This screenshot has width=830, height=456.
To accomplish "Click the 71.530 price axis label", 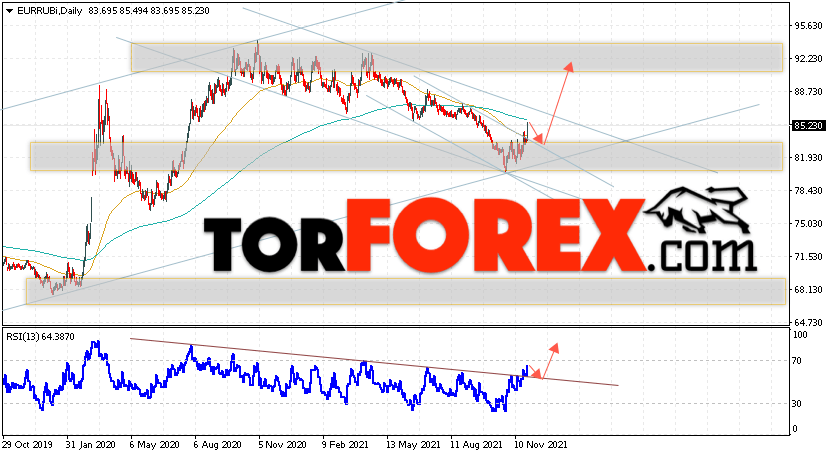I will (x=808, y=257).
